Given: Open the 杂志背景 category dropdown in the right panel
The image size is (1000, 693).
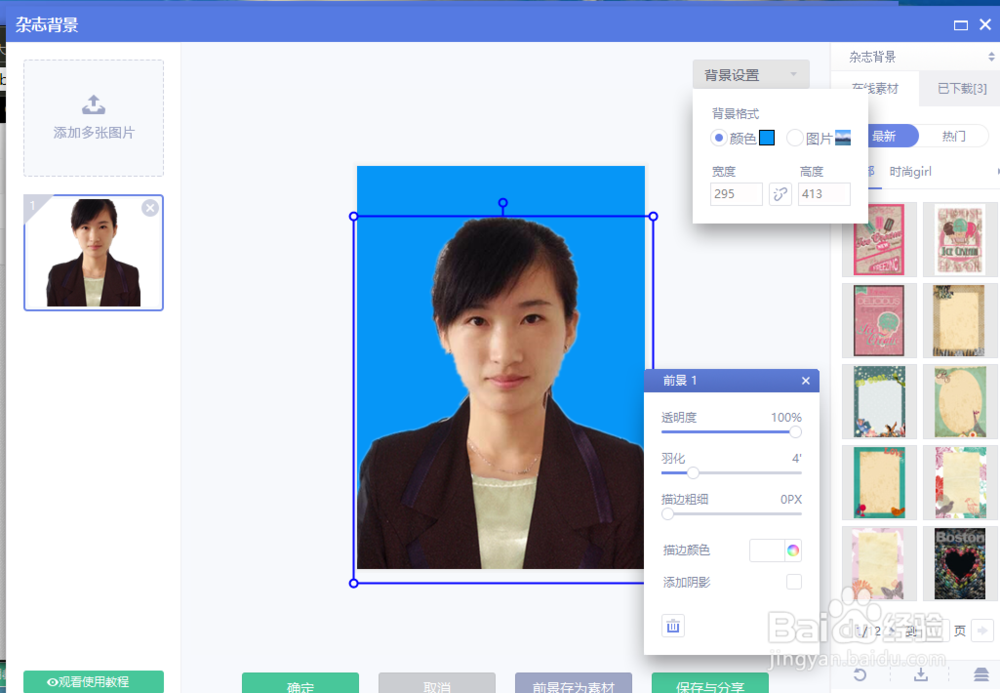Looking at the screenshot, I should (918, 57).
